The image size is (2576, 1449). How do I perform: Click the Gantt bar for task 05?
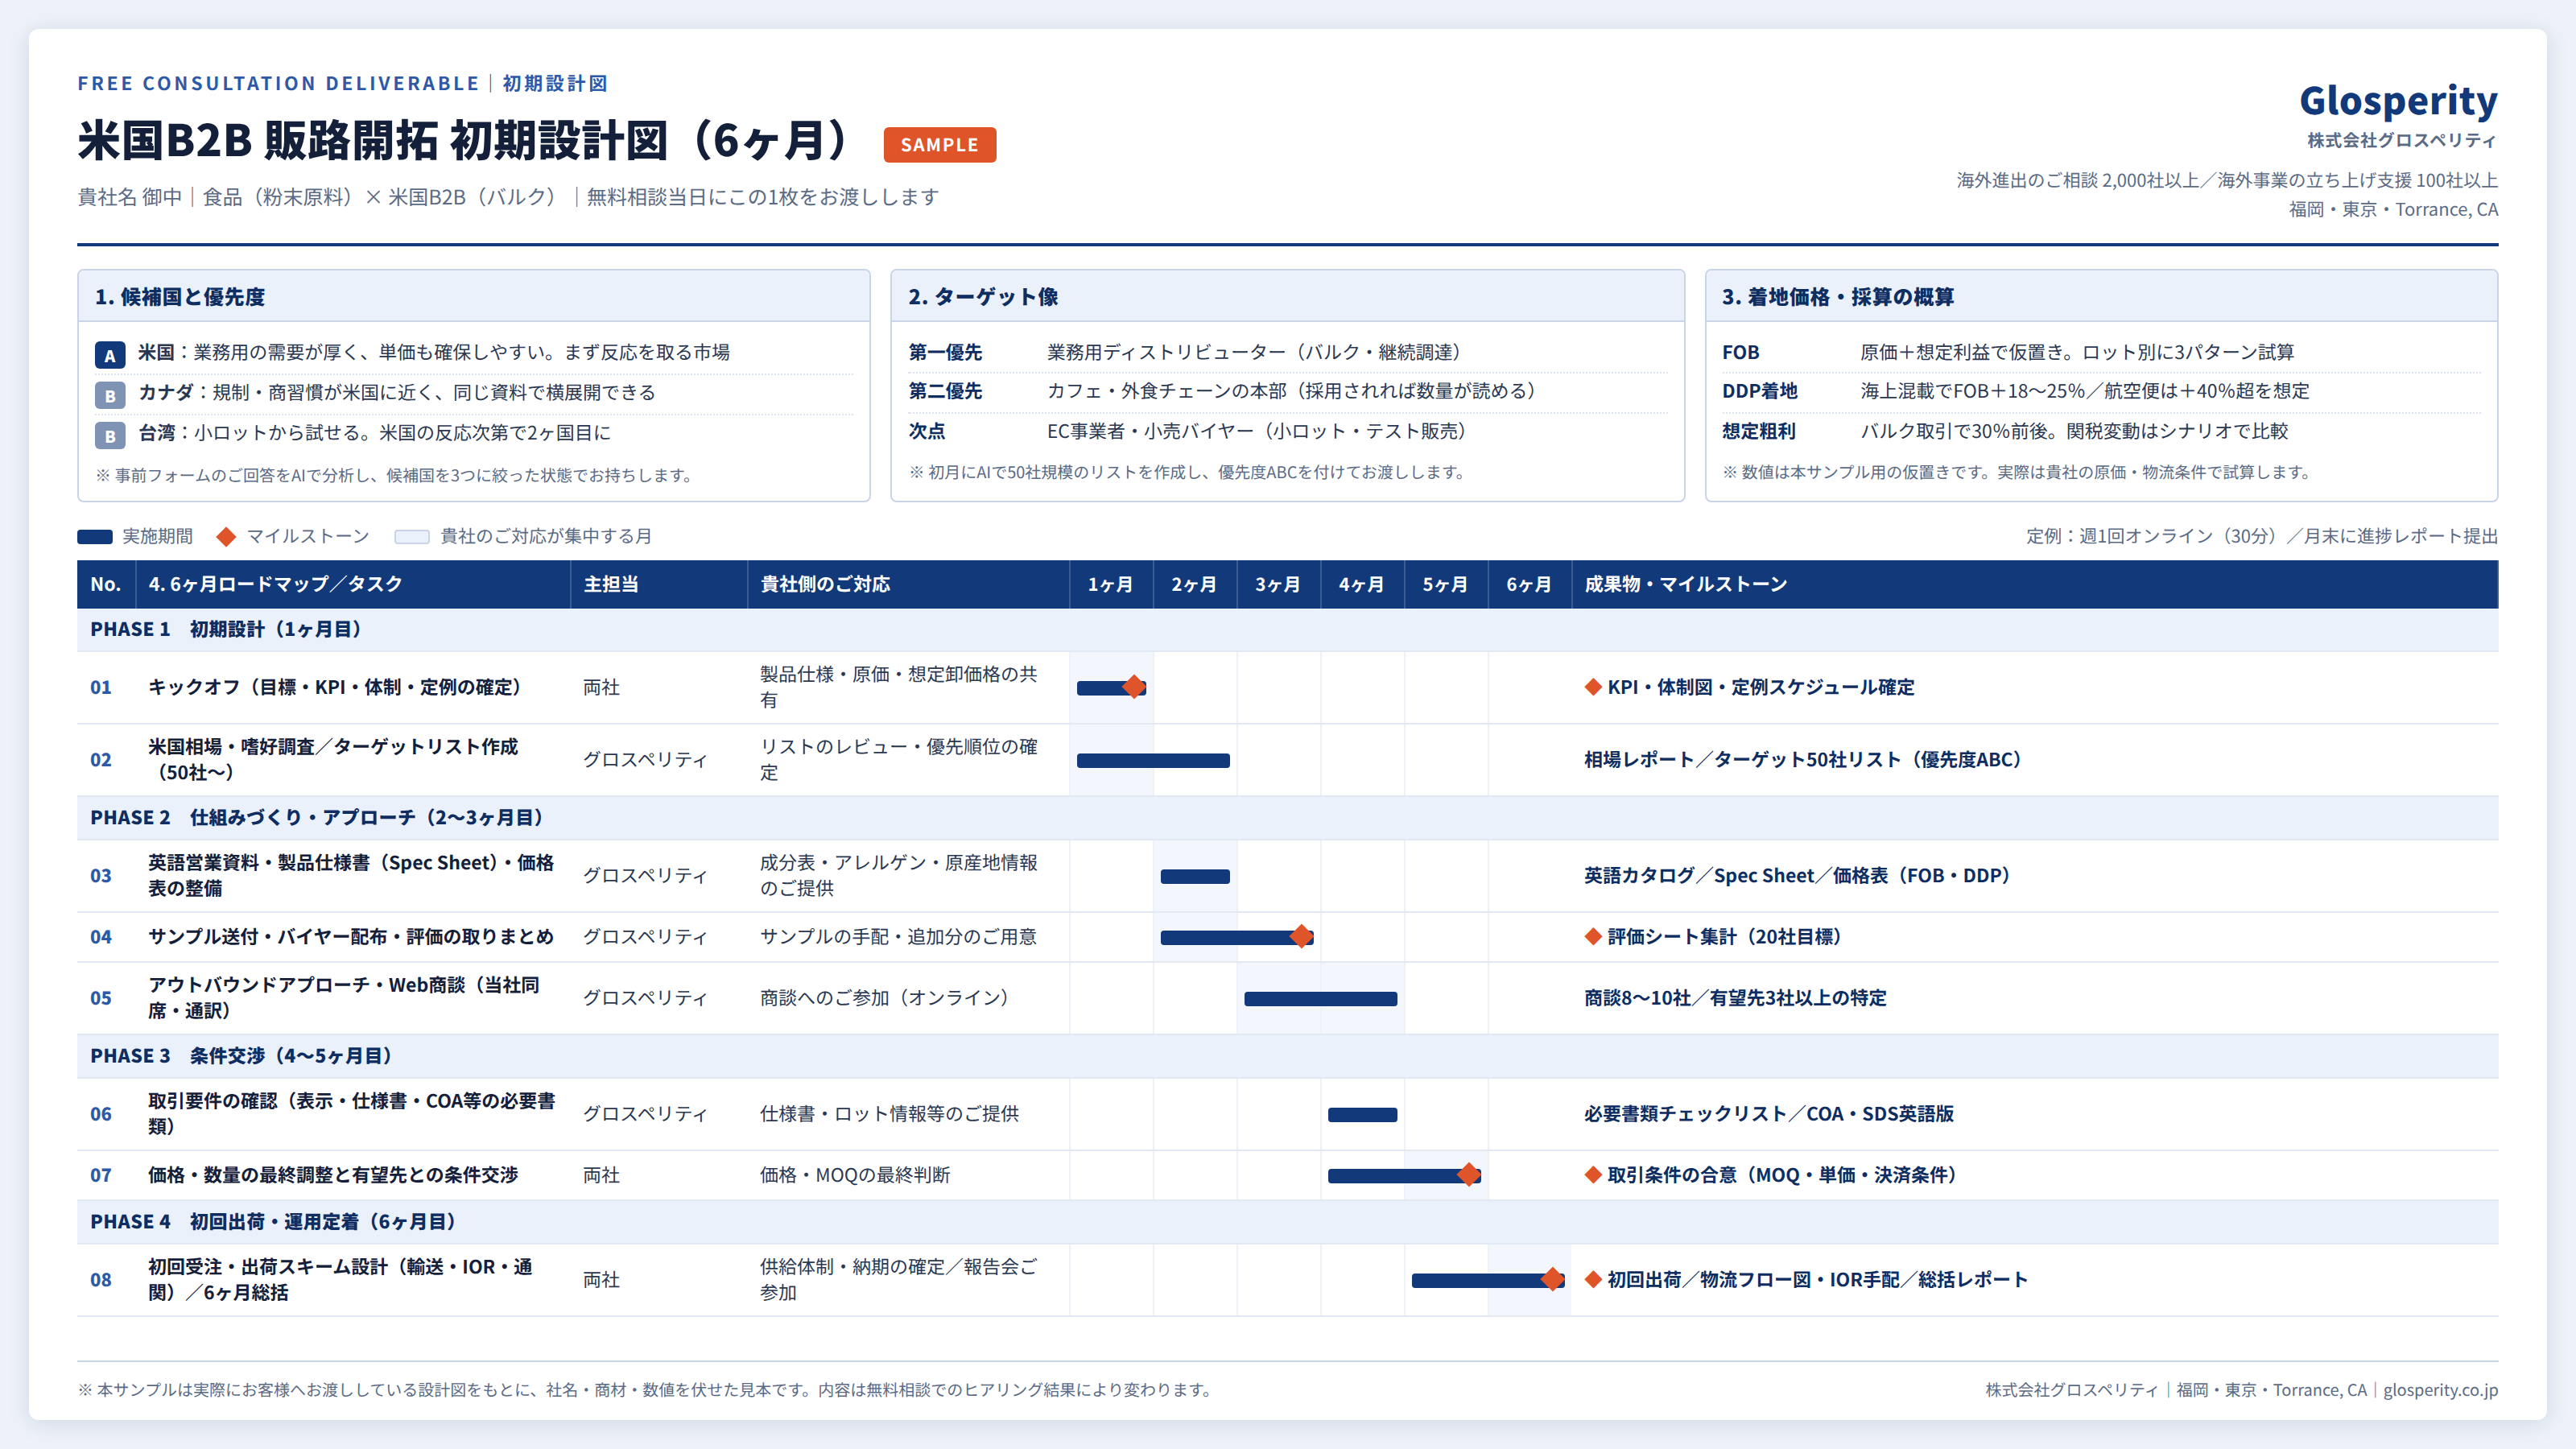coord(1320,998)
